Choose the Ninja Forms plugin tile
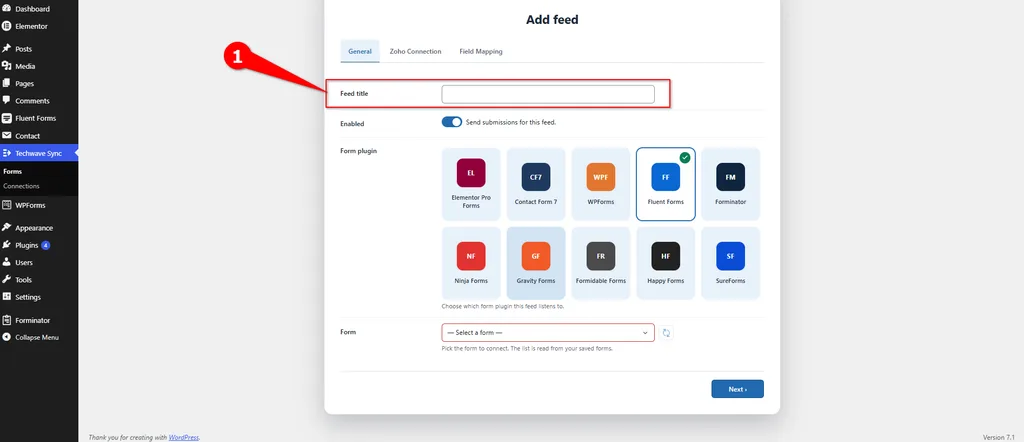The image size is (1024, 442). coord(471,263)
